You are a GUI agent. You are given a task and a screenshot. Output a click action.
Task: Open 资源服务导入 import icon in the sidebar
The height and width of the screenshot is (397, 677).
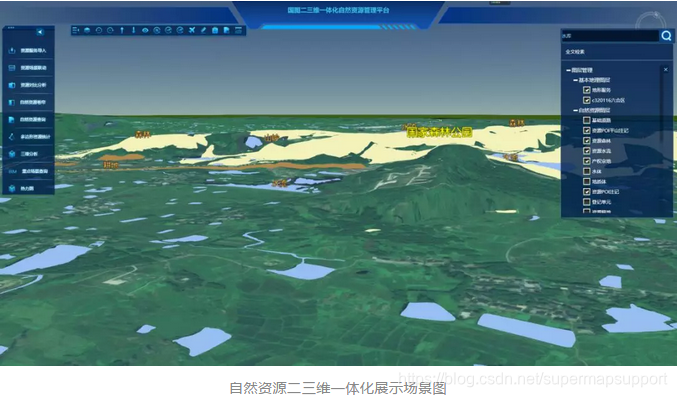(x=12, y=51)
